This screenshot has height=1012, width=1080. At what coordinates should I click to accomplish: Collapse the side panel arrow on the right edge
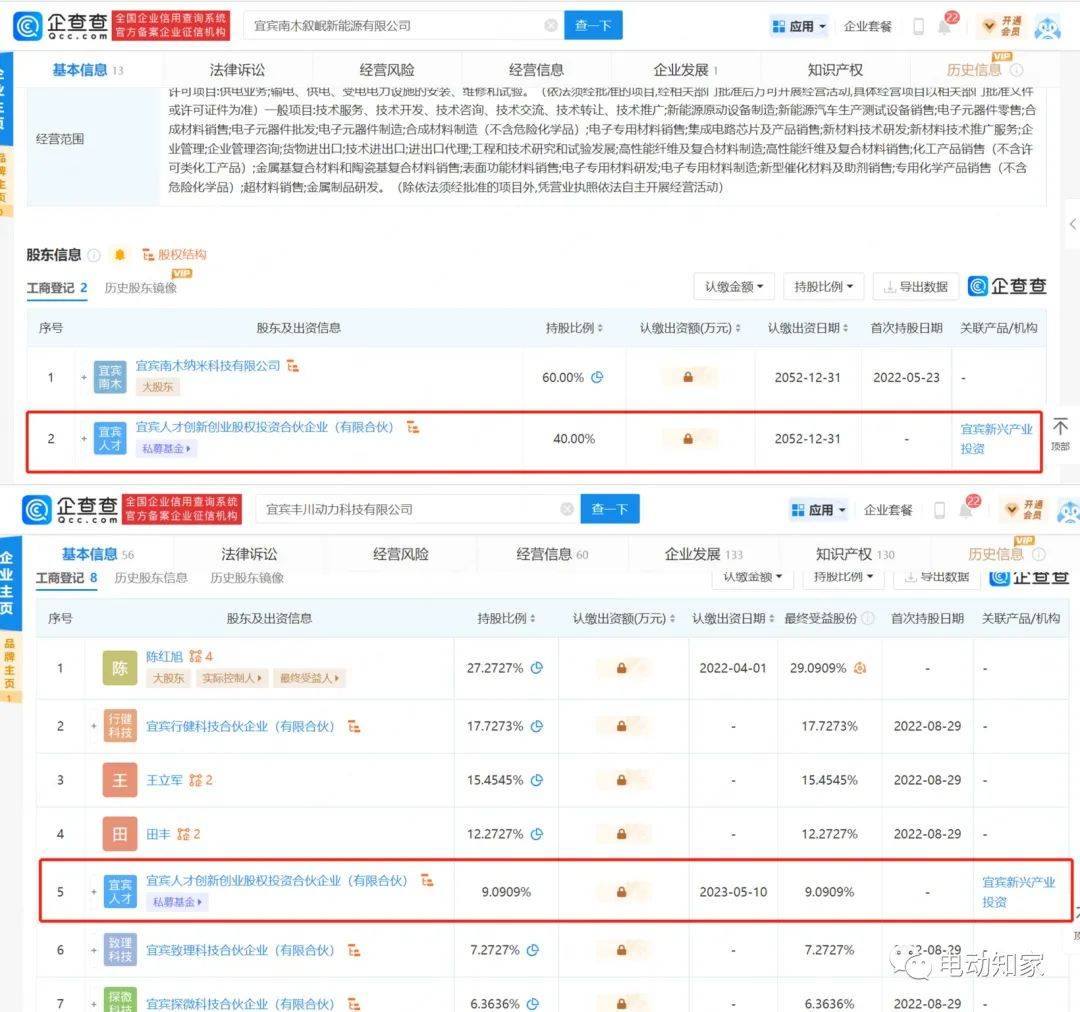point(1072,224)
